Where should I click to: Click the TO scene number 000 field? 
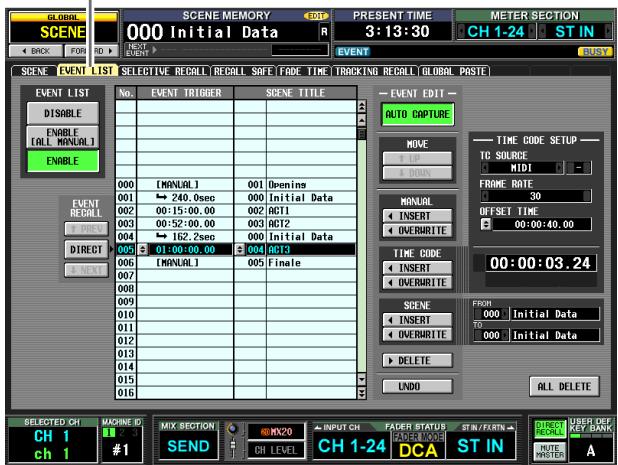pos(491,335)
